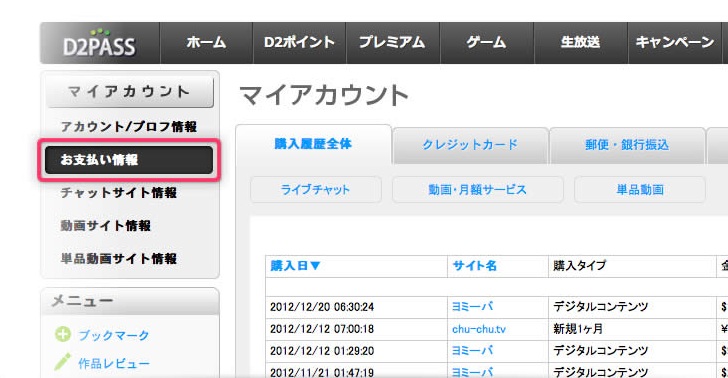Open the ホーム nav item
728x378 pixels.
[x=206, y=43]
